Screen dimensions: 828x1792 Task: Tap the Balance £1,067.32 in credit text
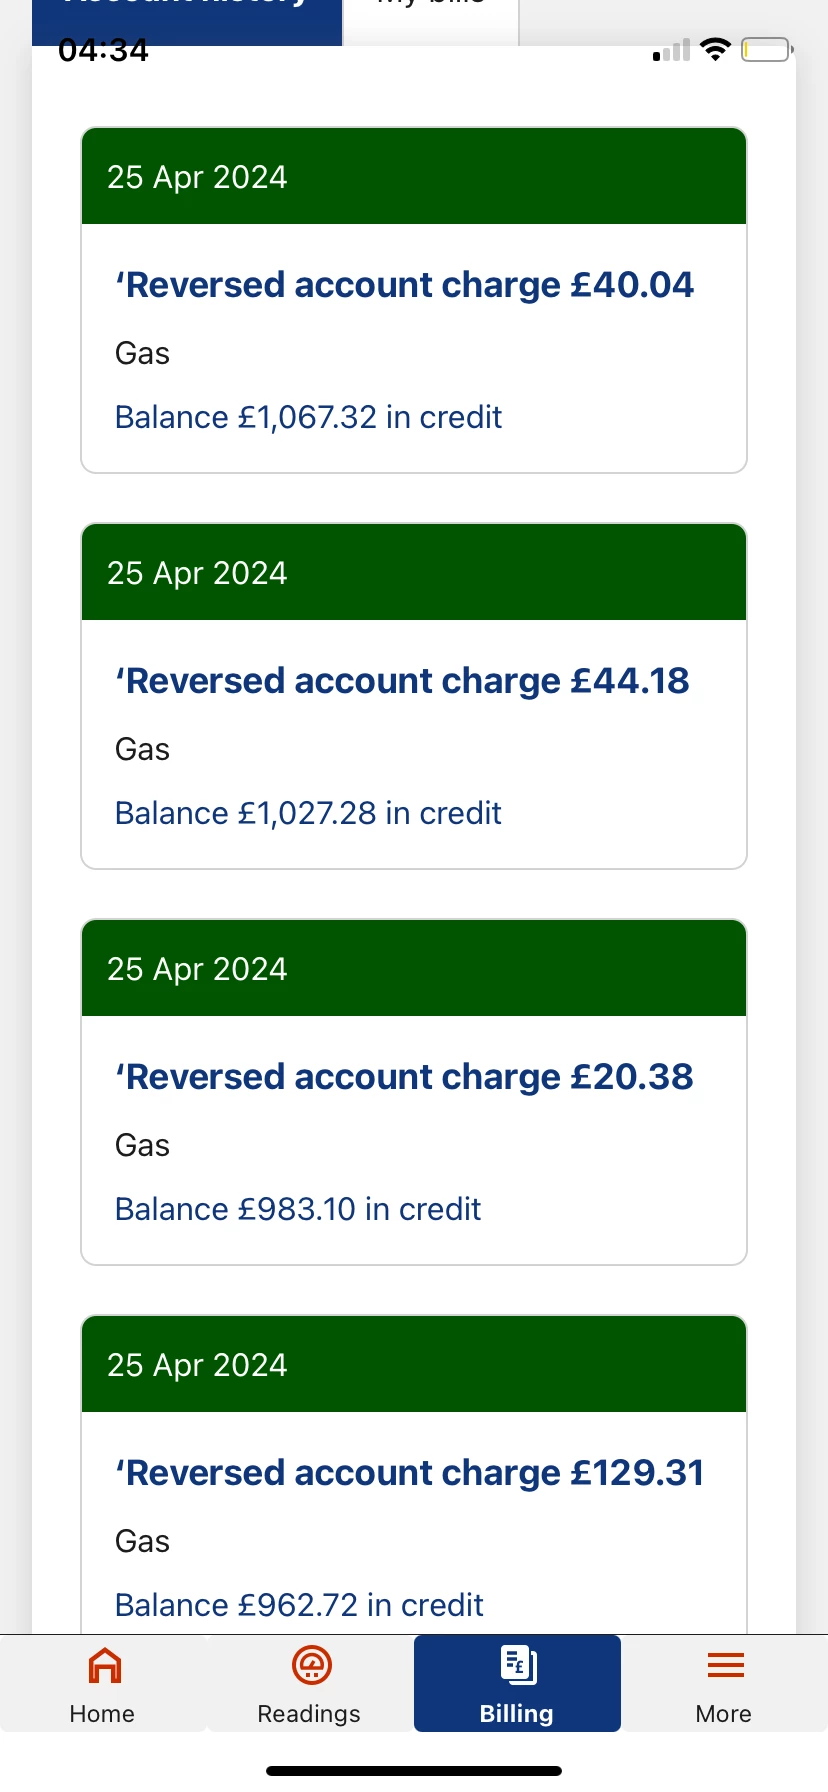click(308, 417)
